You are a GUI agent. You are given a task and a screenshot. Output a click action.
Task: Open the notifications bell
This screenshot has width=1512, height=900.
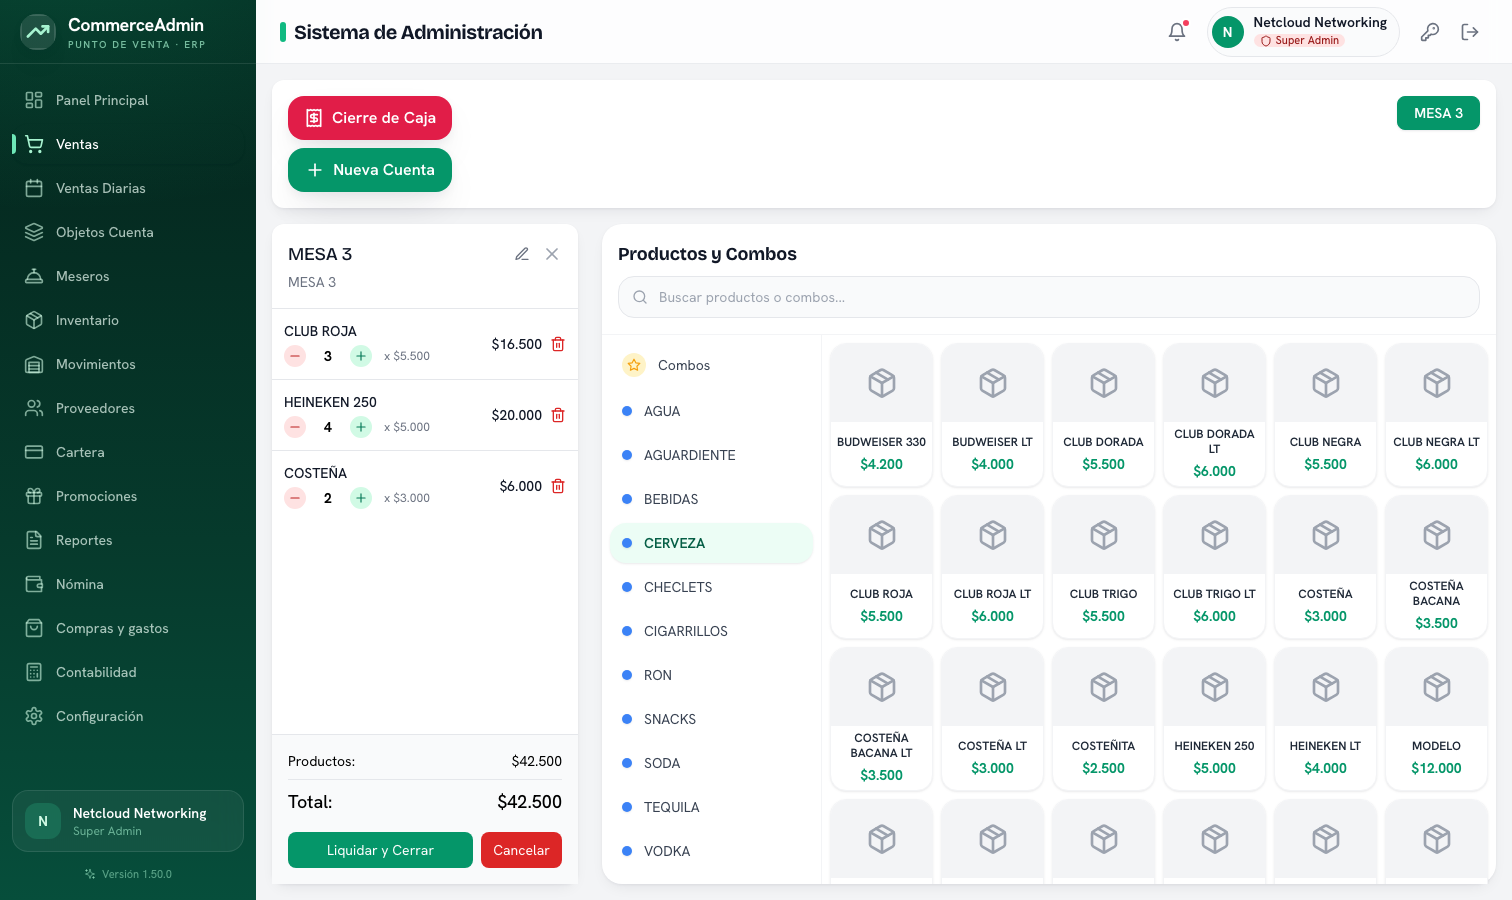pyautogui.click(x=1177, y=32)
